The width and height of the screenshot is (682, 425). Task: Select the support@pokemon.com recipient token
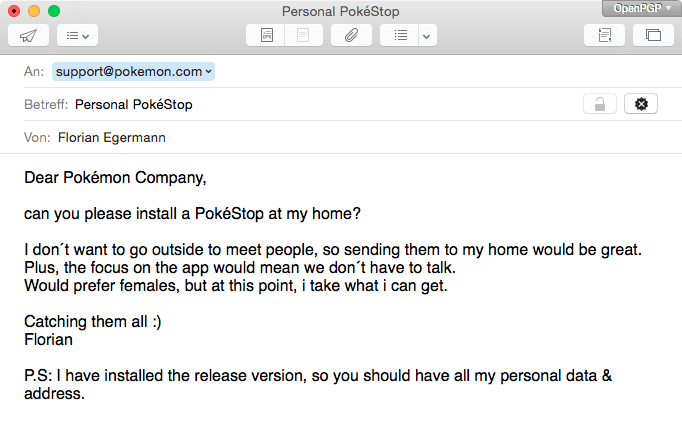133,71
